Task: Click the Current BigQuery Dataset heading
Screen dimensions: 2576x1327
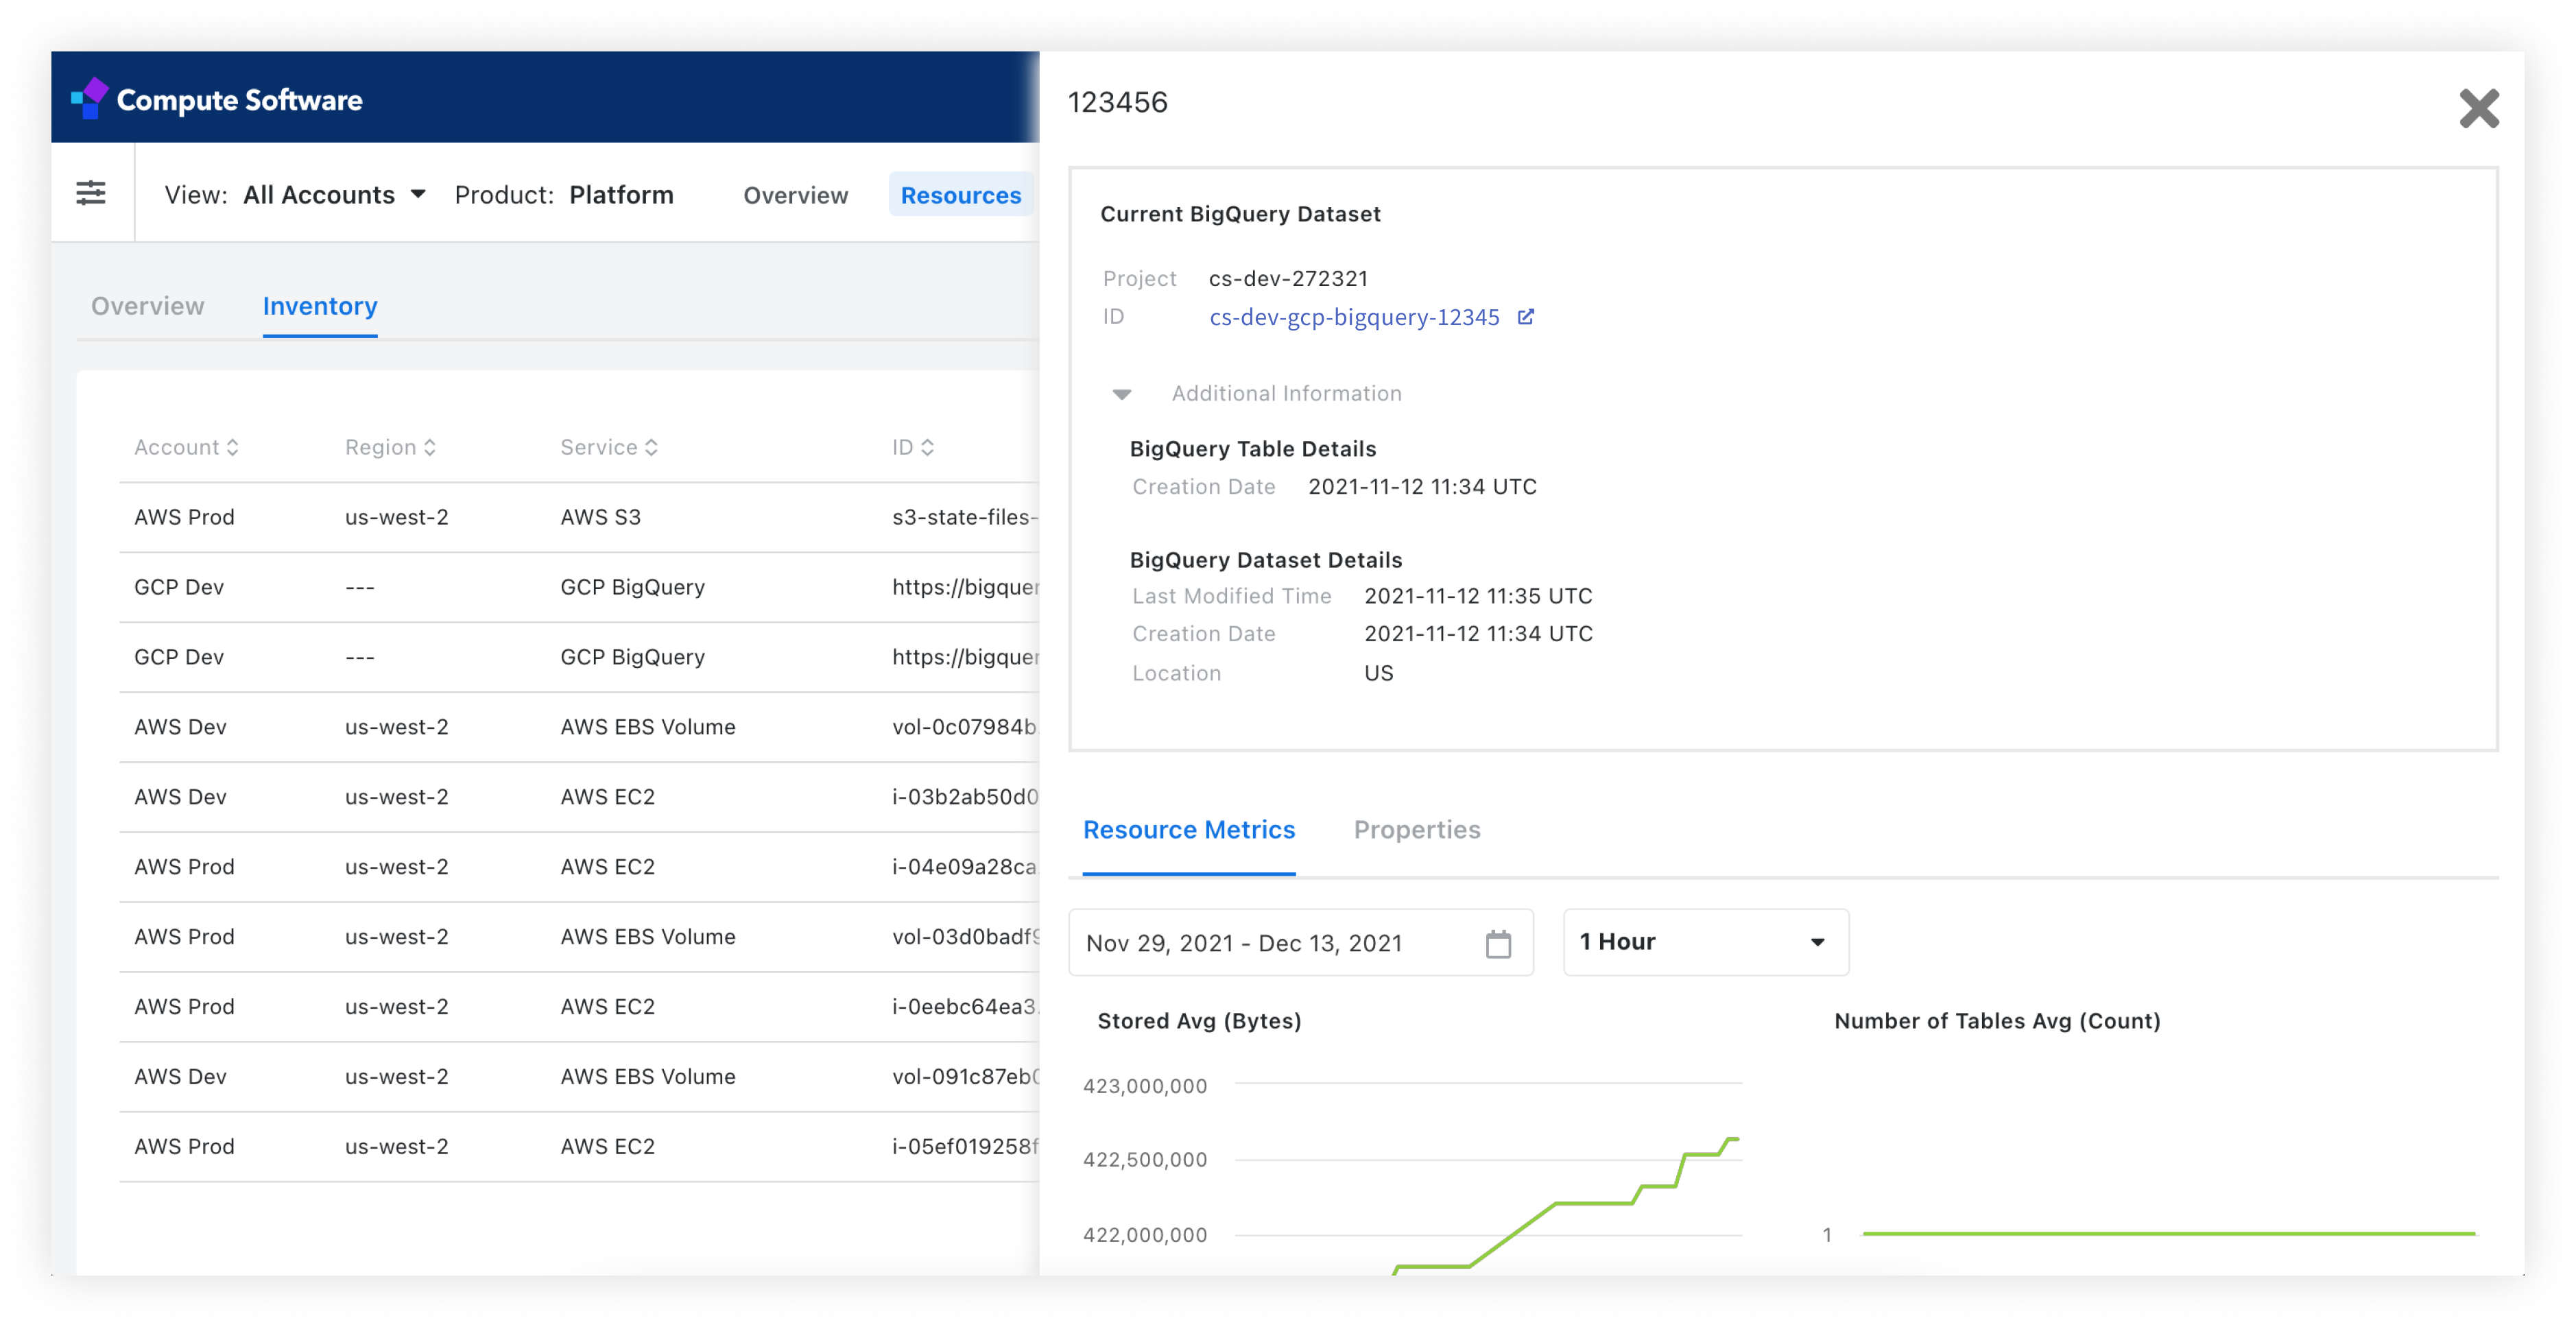Action: [1240, 214]
